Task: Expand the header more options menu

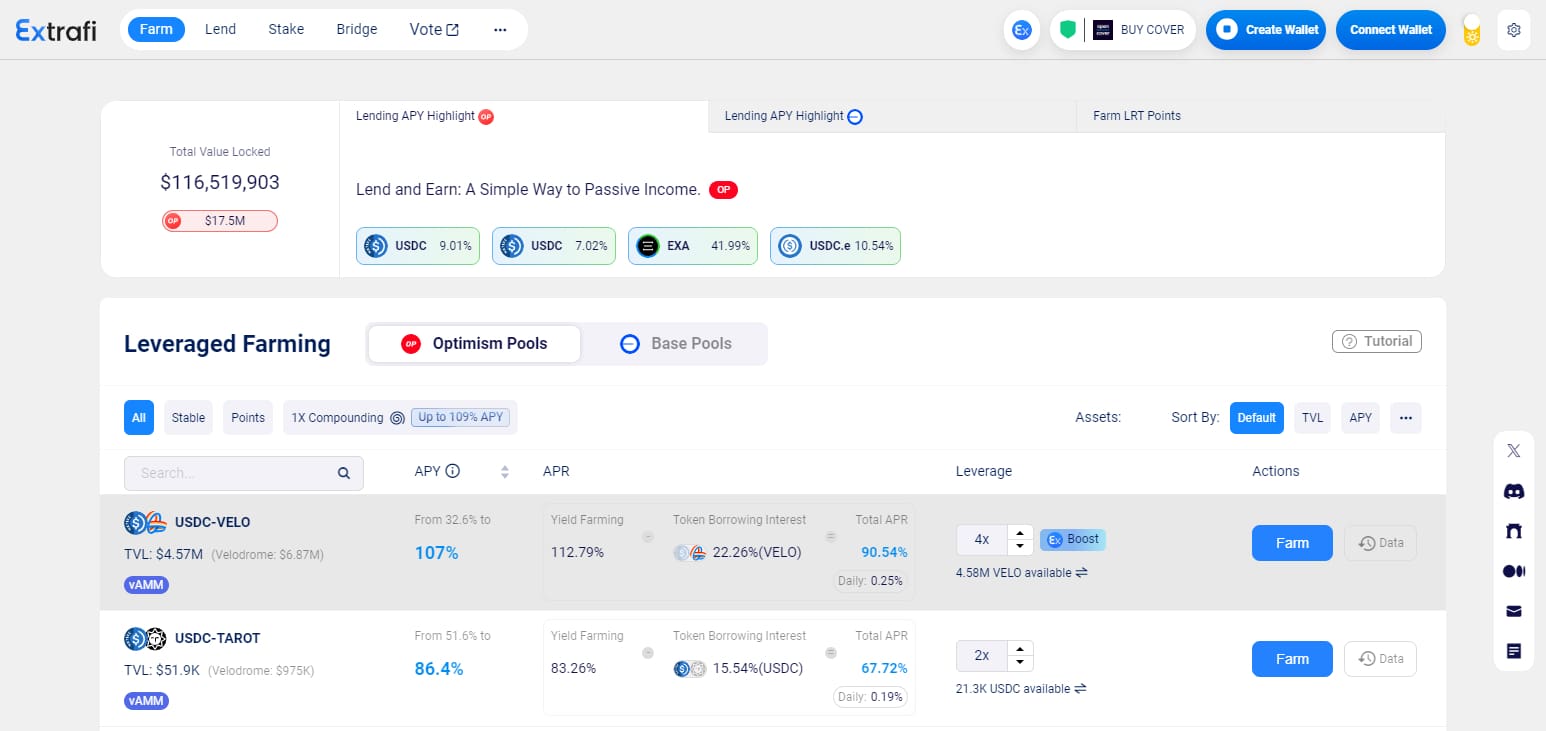Action: [x=500, y=30]
